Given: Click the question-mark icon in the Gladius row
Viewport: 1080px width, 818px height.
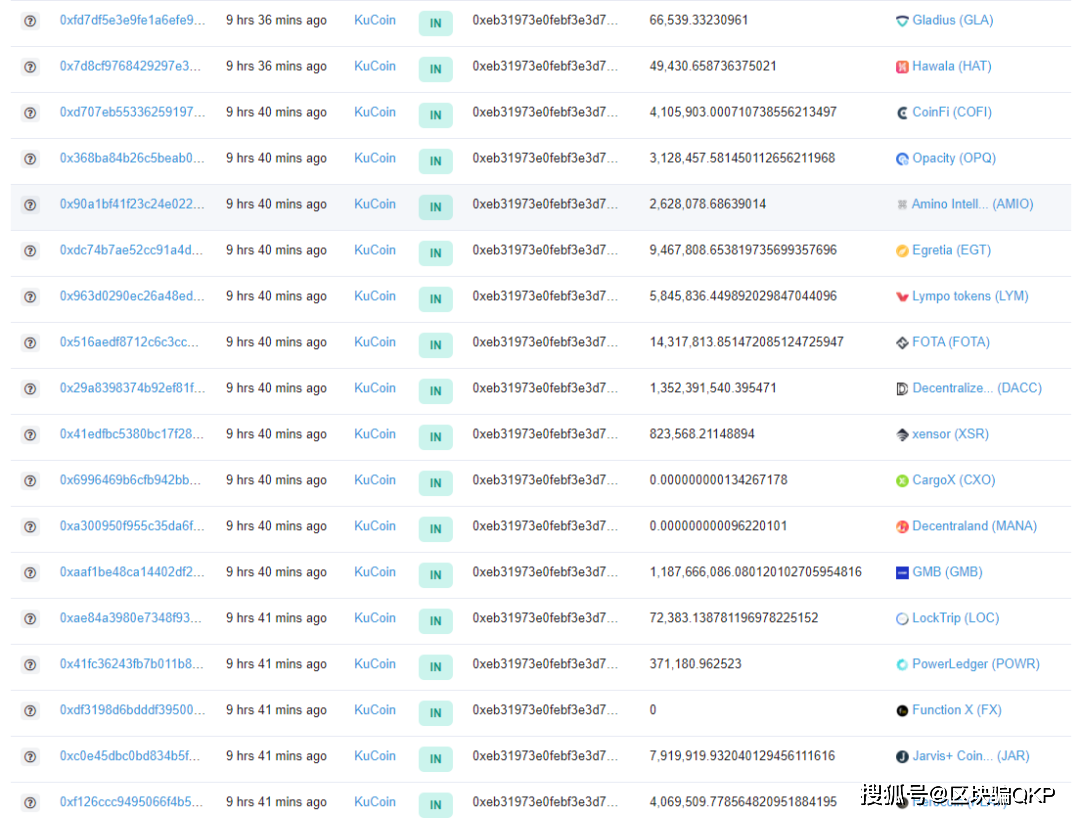Looking at the screenshot, I should (30, 21).
